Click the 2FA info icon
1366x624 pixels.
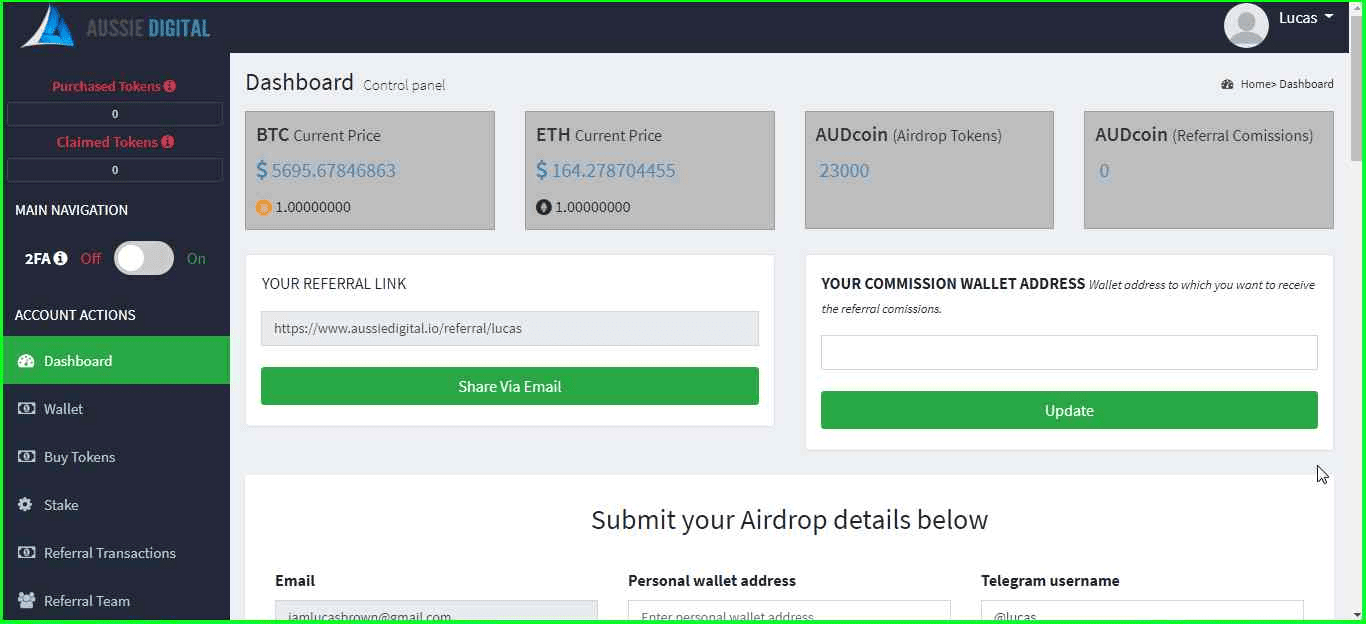click(61, 258)
